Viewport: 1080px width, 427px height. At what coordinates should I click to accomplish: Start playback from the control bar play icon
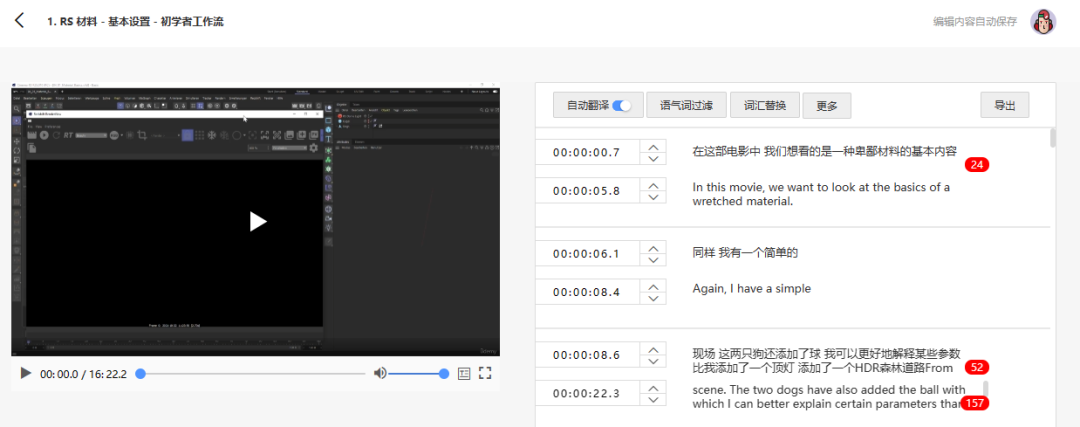(25, 373)
